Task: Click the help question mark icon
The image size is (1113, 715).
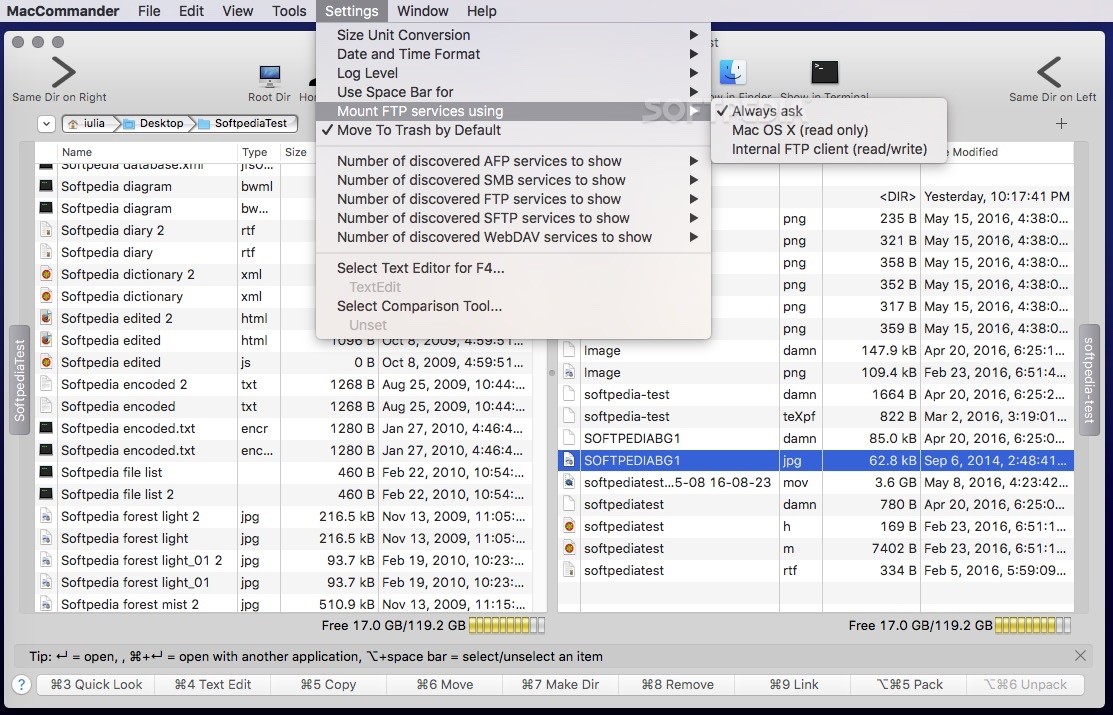Action: 21,685
